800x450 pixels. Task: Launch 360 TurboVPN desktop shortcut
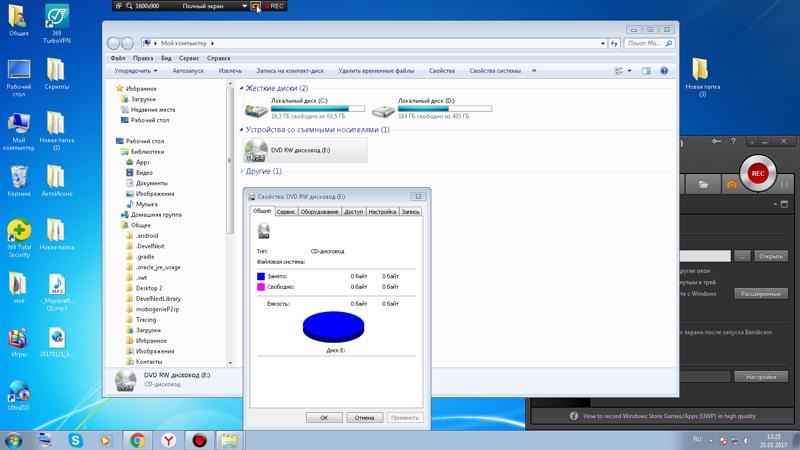(x=57, y=23)
